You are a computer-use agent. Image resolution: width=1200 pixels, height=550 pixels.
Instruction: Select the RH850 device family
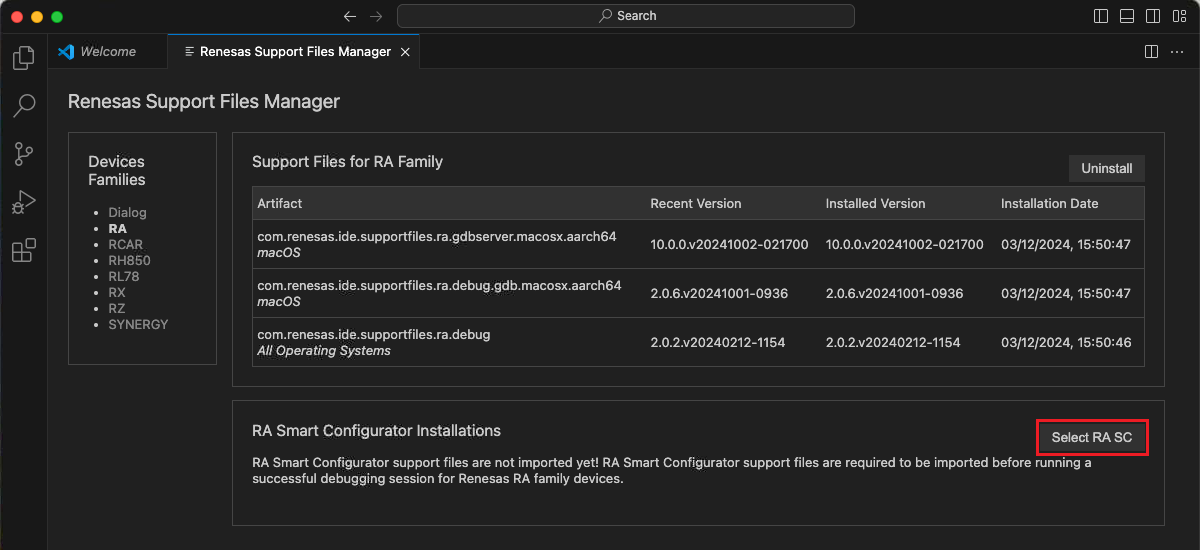pos(129,260)
